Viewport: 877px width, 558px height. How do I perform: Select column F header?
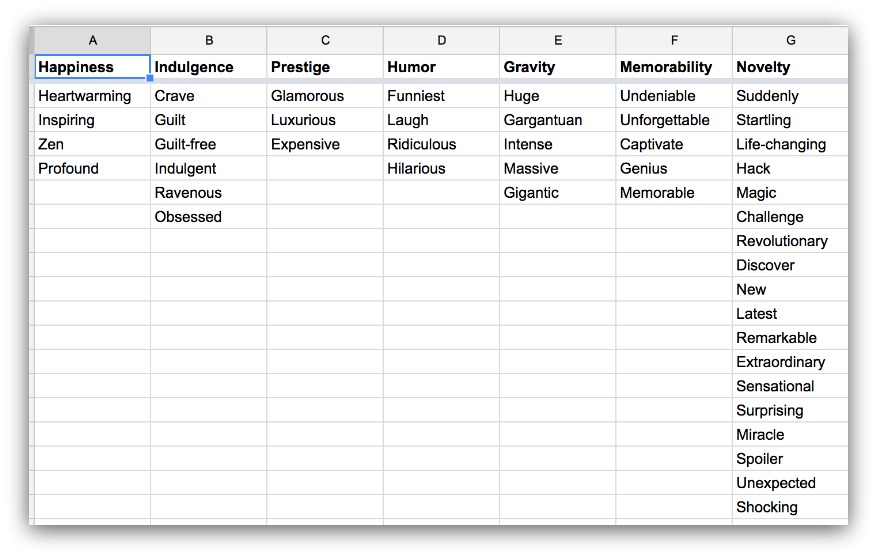674,40
